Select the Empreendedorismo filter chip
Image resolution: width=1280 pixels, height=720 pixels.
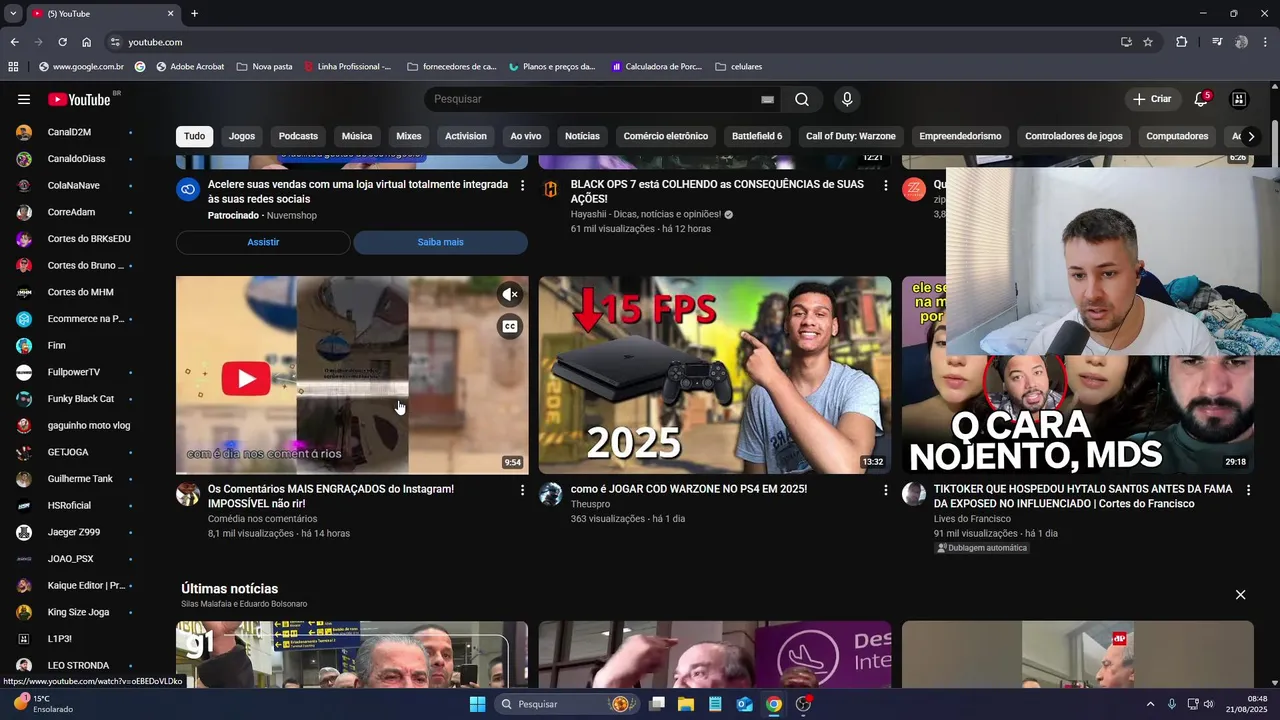point(960,136)
